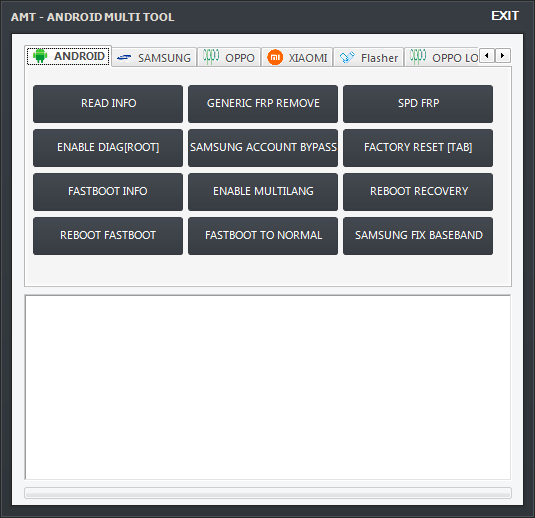This screenshot has height=518, width=535.
Task: Click ENABLE MULTILANG button
Action: pyautogui.click(x=263, y=192)
